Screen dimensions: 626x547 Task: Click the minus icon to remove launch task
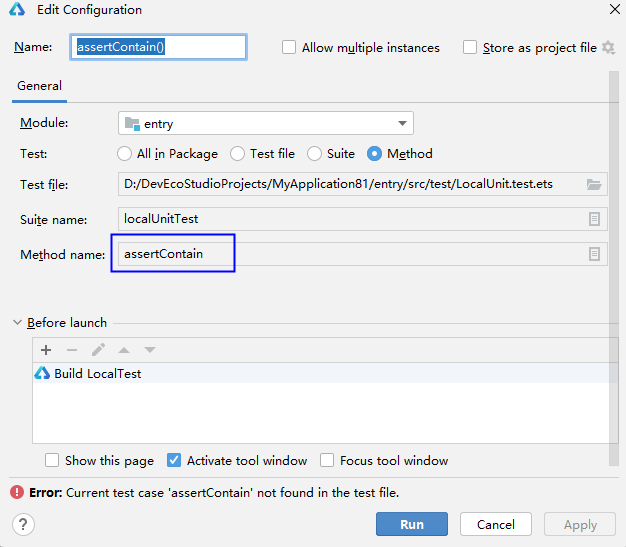pyautogui.click(x=72, y=350)
